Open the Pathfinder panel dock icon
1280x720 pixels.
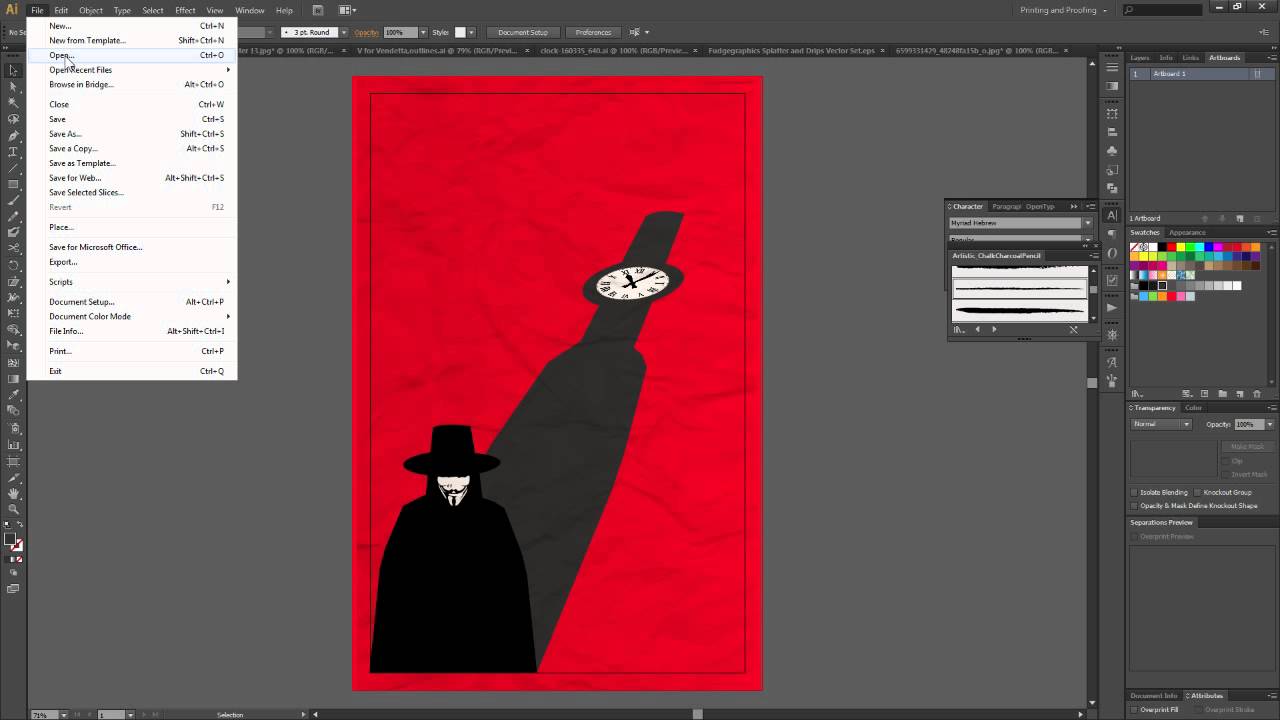point(1112,189)
